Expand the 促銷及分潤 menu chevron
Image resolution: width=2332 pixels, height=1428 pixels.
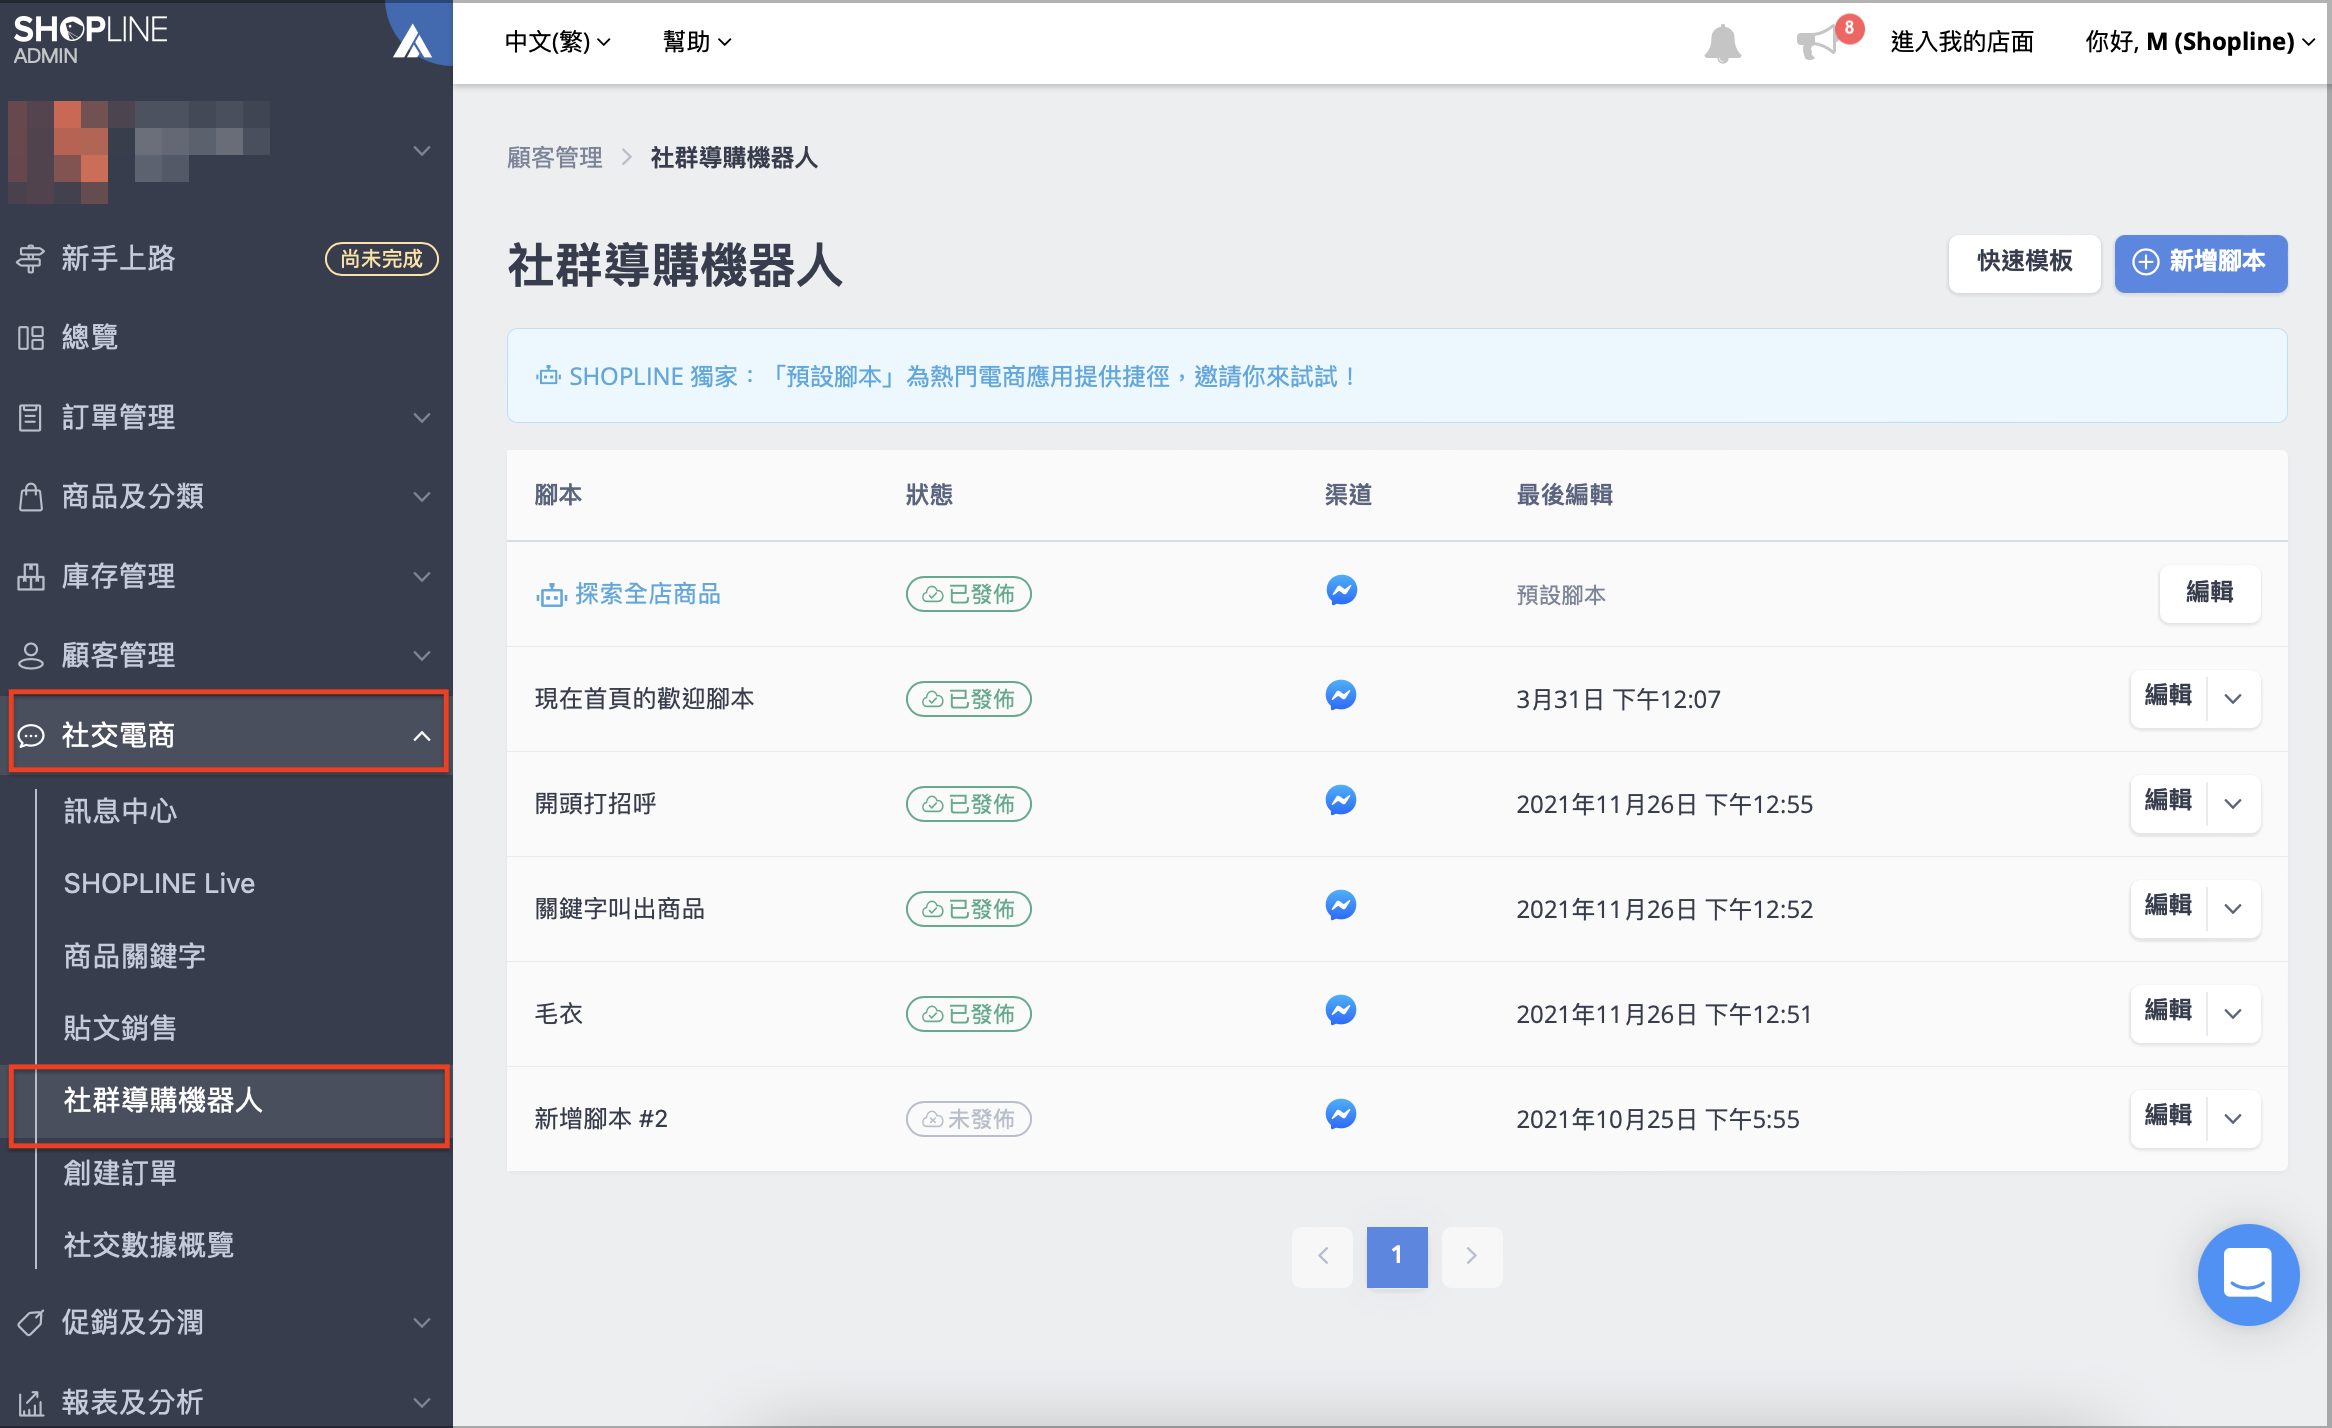tap(422, 1322)
